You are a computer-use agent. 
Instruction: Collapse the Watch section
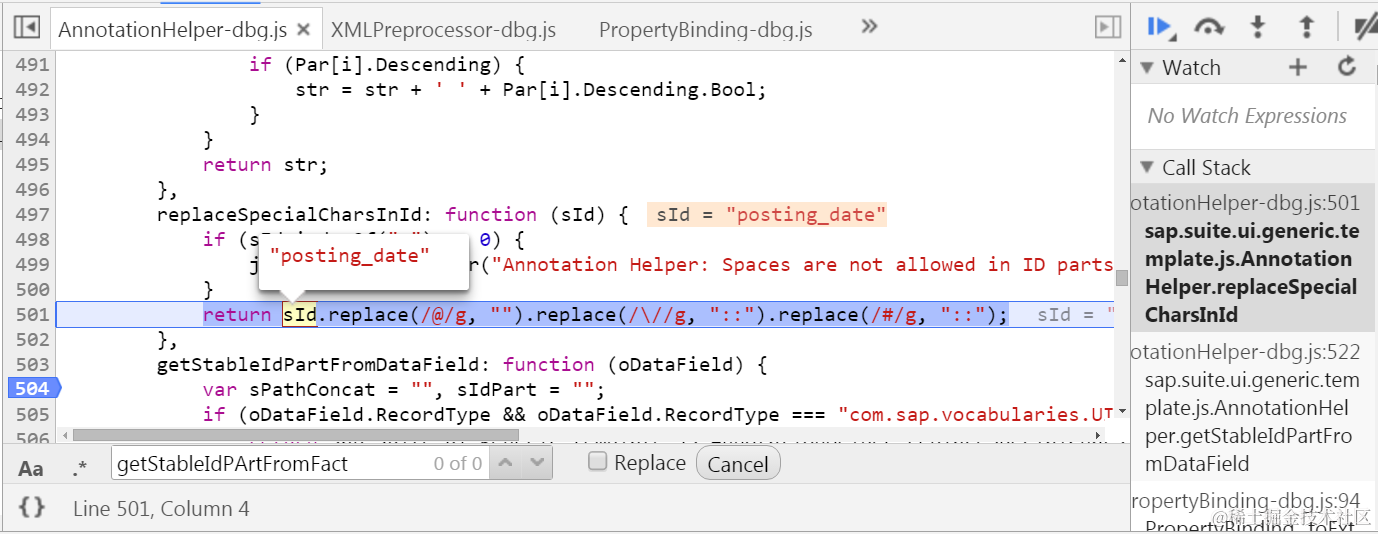tap(1149, 68)
